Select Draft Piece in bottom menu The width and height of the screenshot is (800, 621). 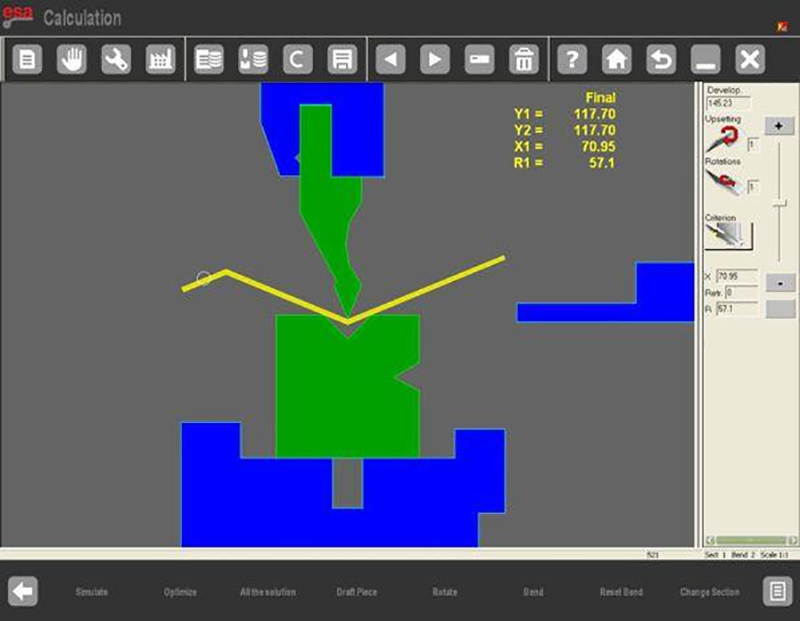(356, 592)
